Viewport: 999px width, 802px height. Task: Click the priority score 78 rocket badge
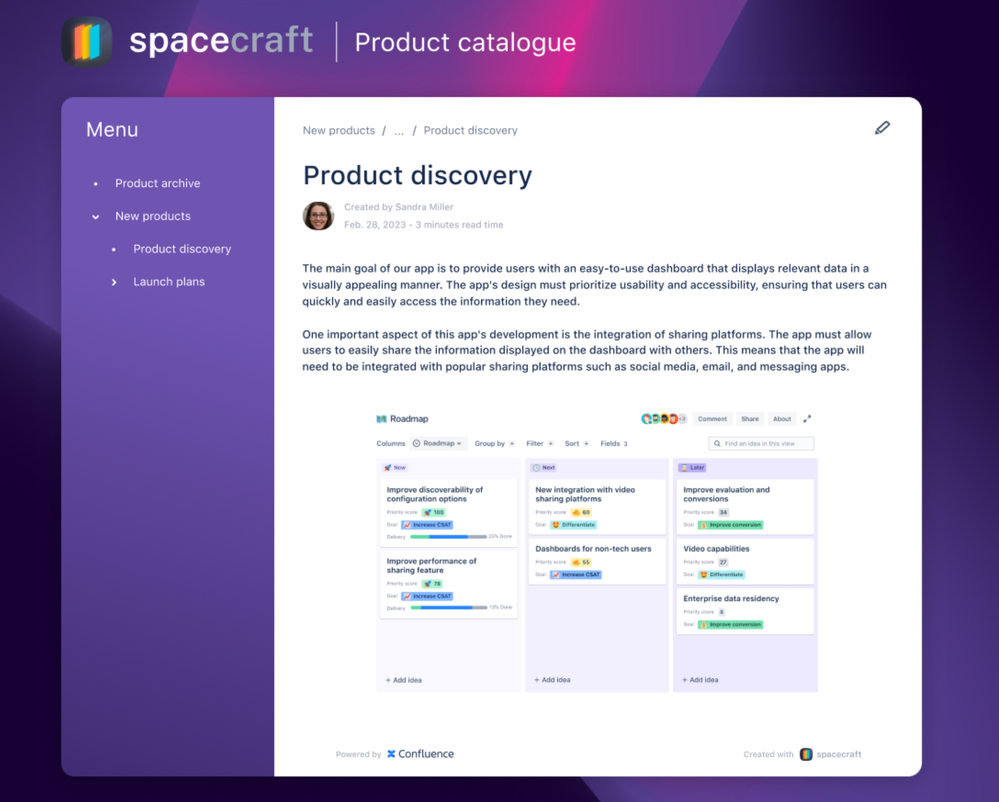pyautogui.click(x=433, y=584)
